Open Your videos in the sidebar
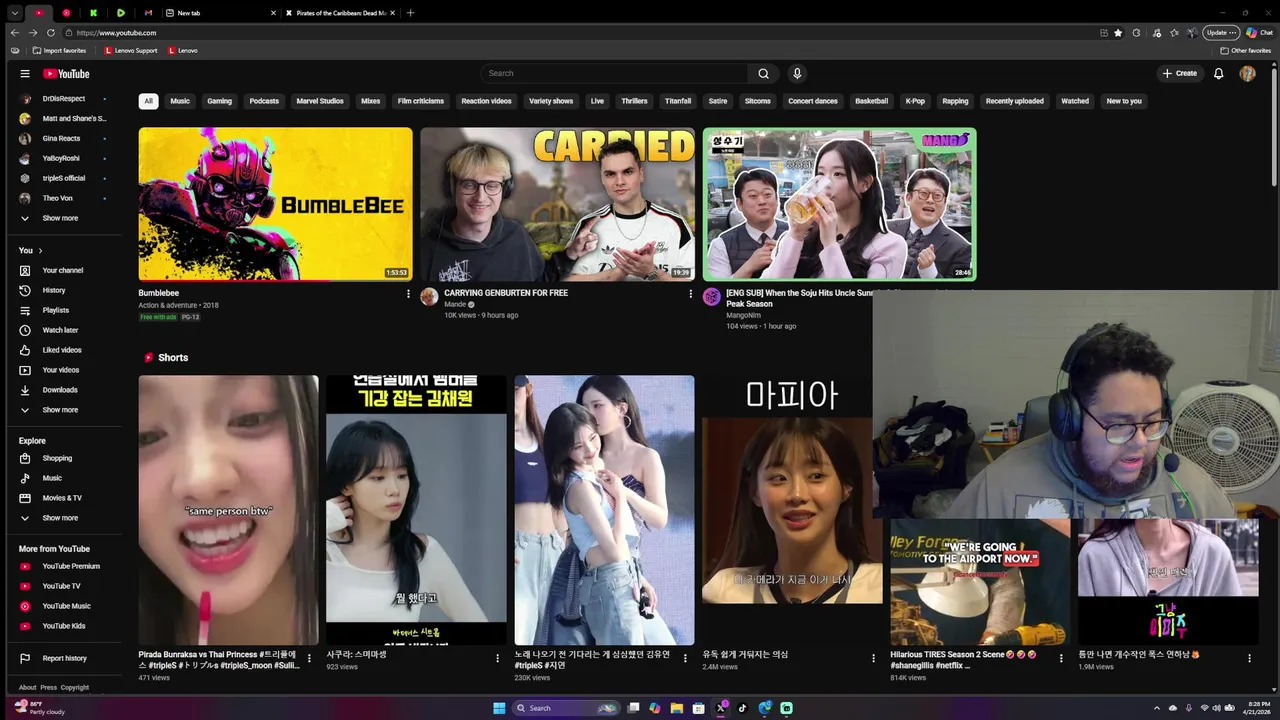 click(x=61, y=370)
